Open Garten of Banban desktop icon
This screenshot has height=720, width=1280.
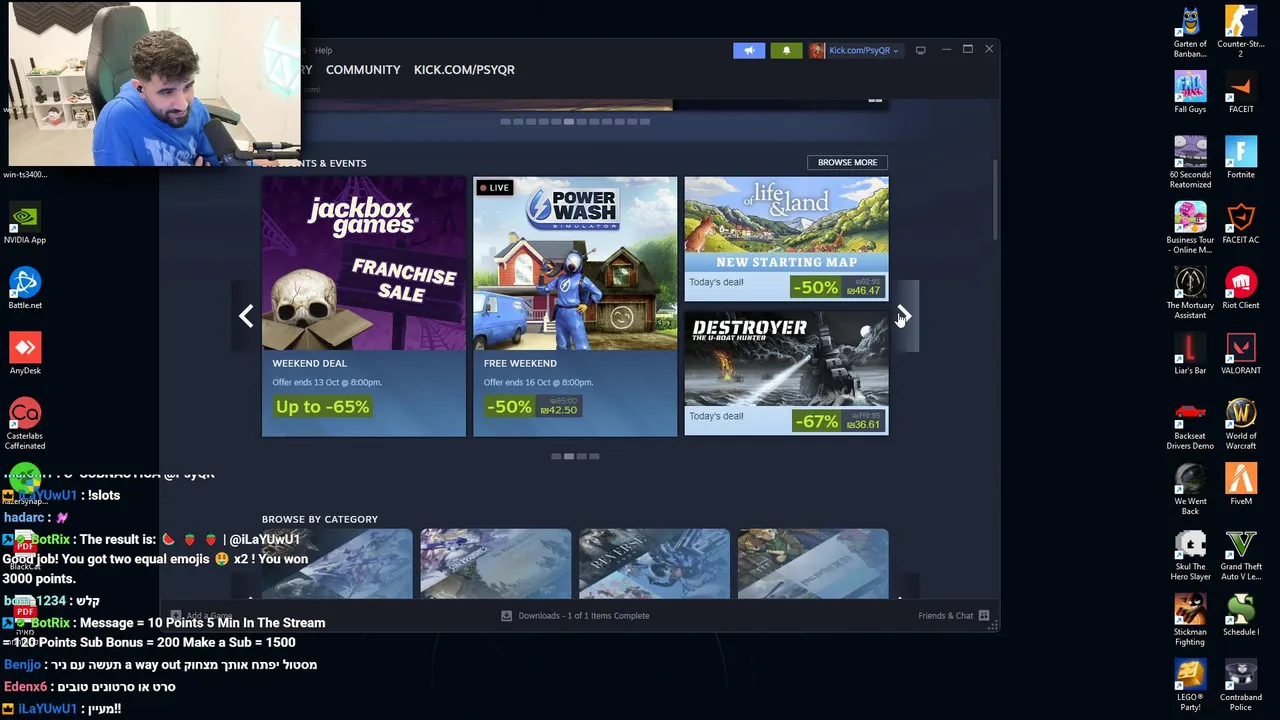[x=1190, y=32]
